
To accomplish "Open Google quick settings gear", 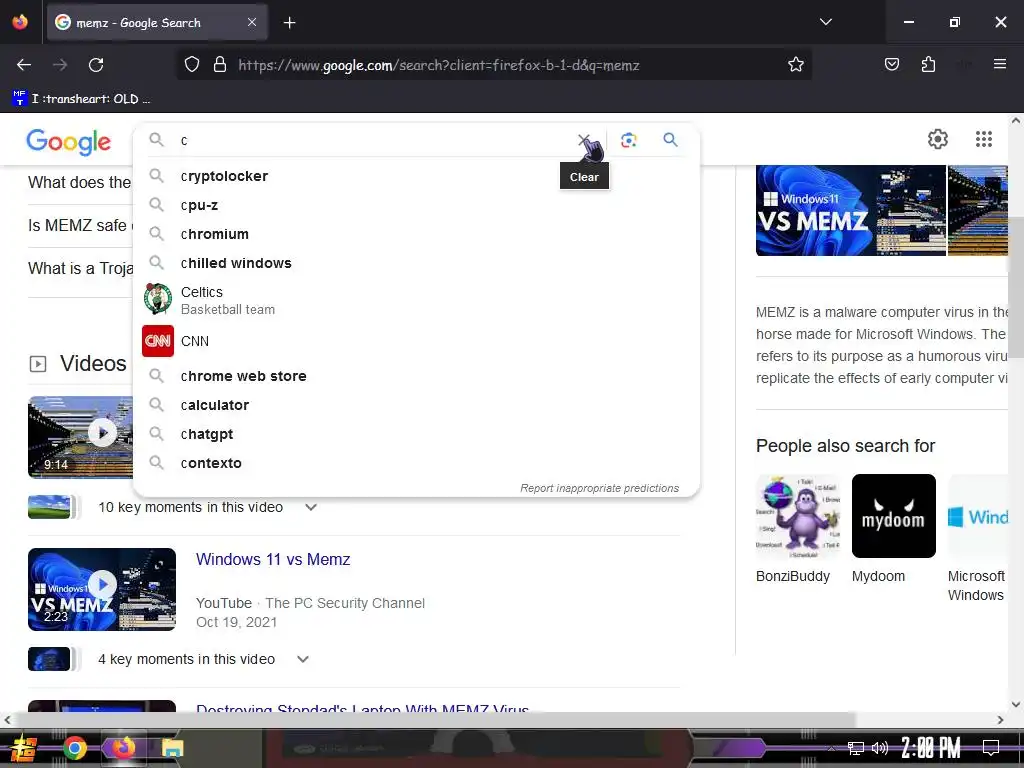I will pos(938,139).
